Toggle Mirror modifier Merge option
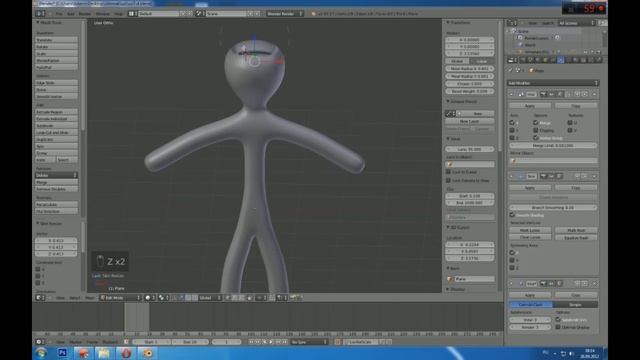 (x=536, y=122)
